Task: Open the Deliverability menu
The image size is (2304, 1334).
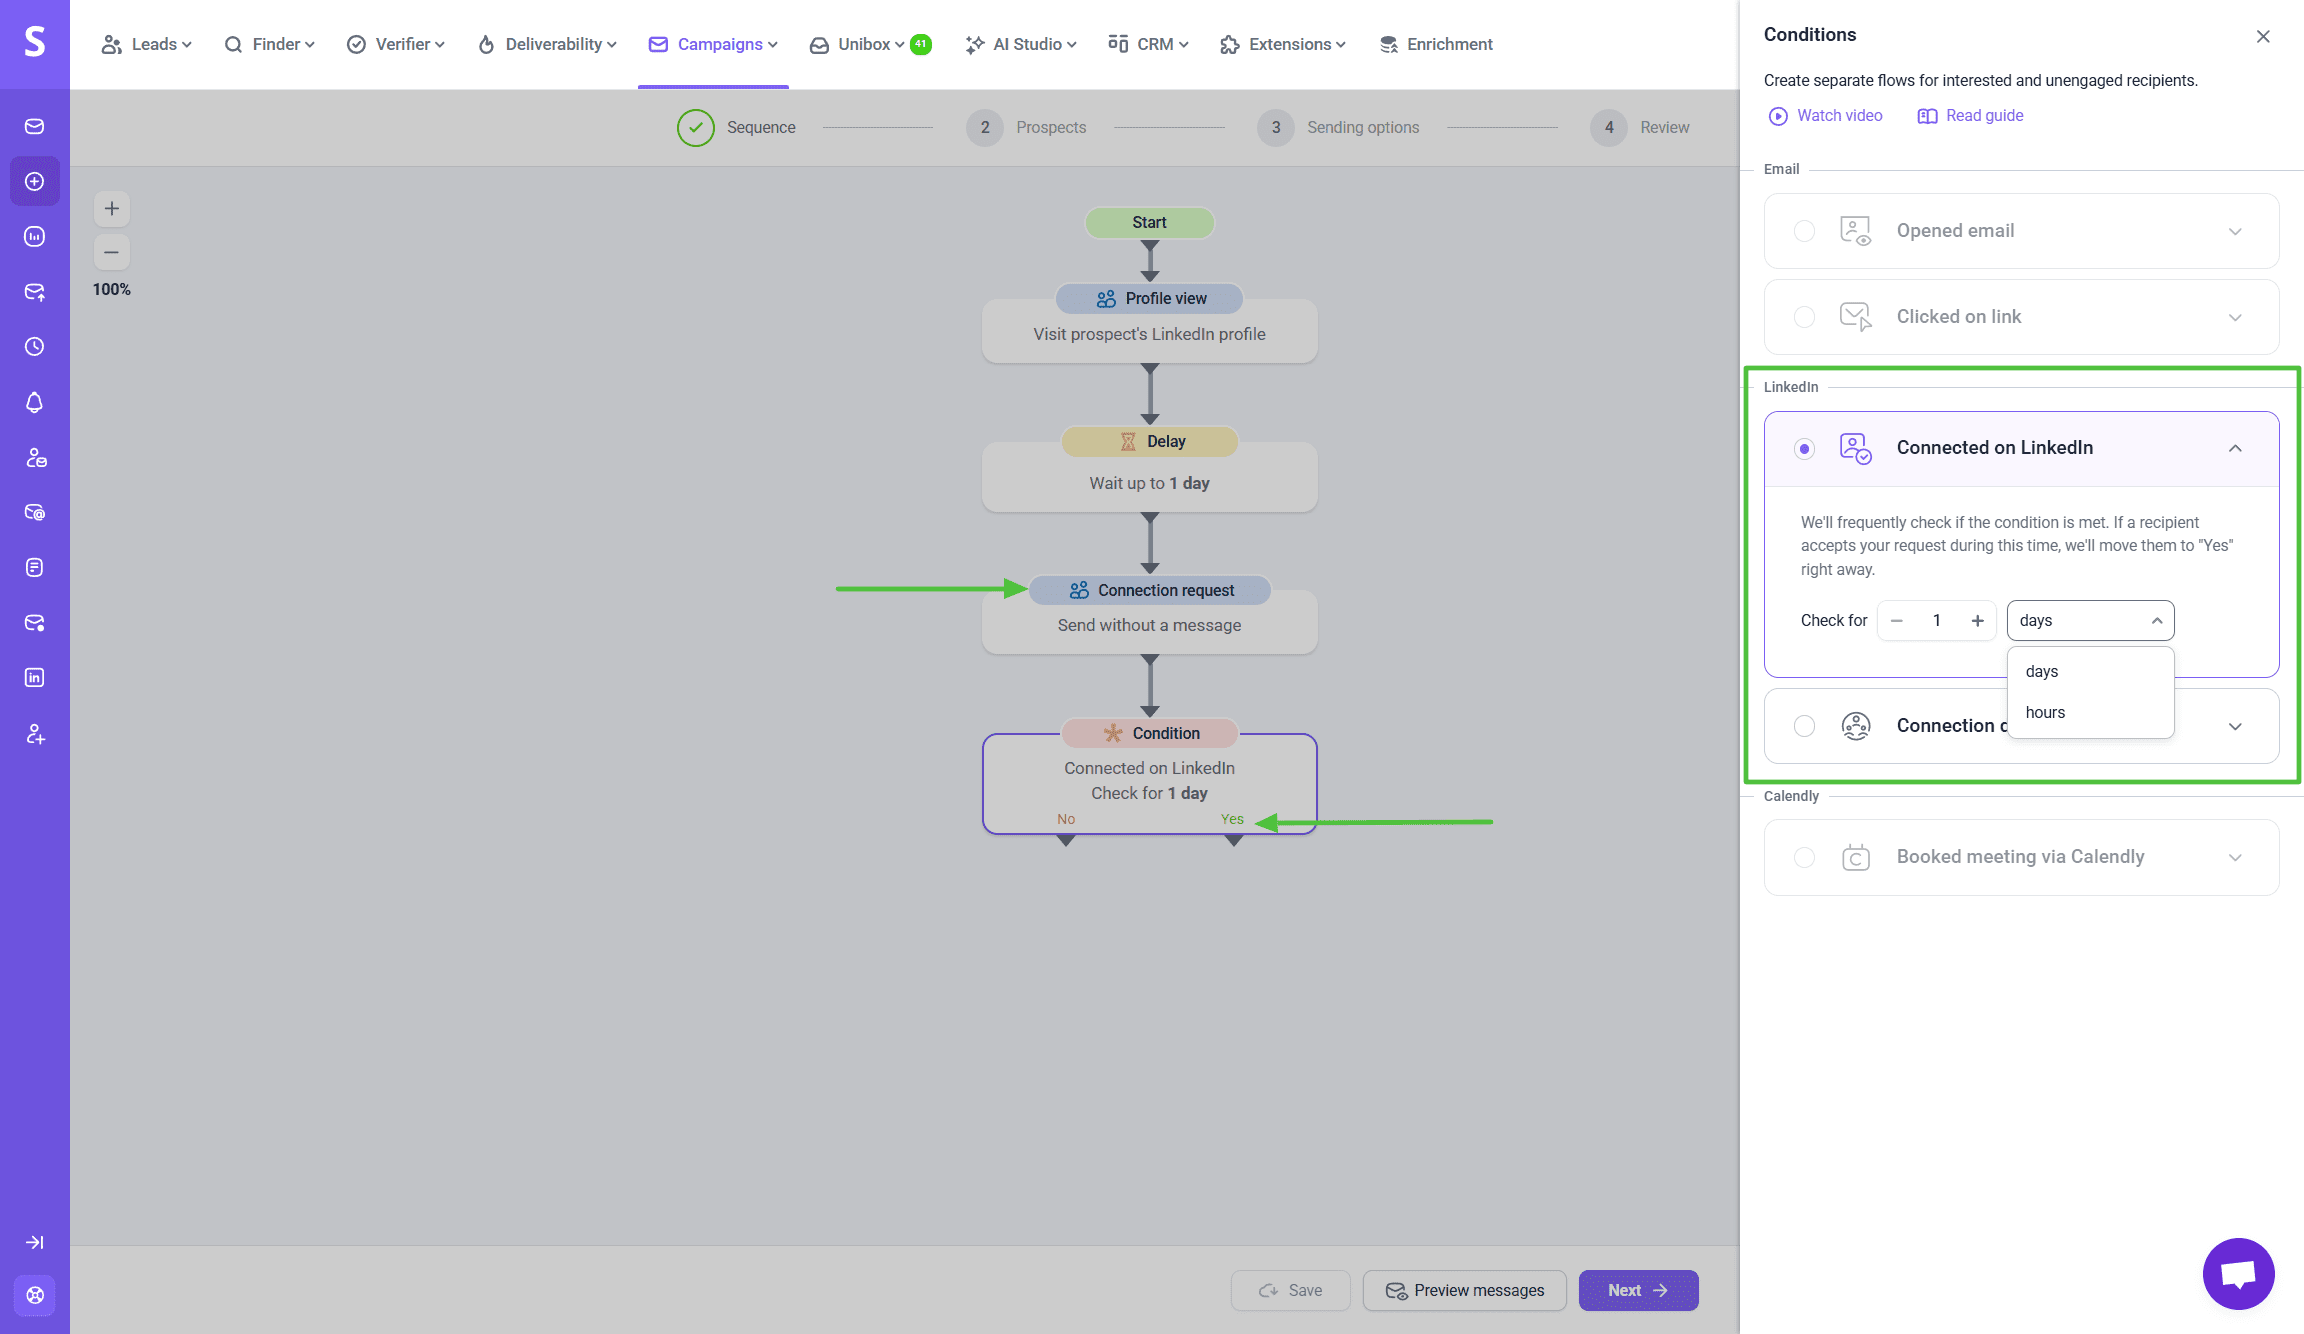Action: coord(548,44)
